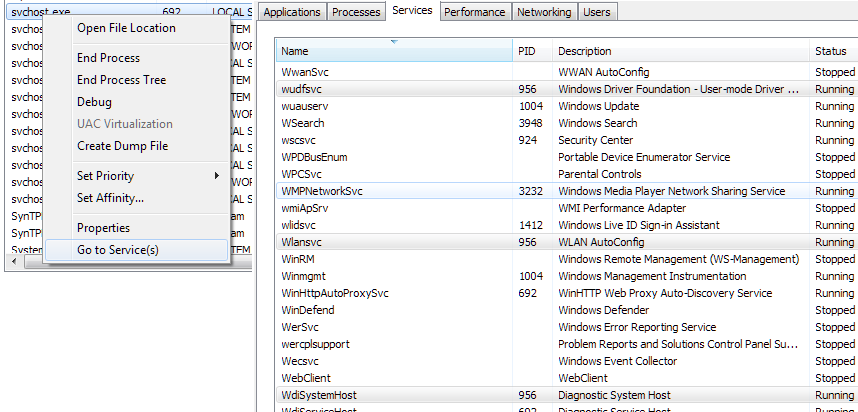Image resolution: width=858 pixels, height=412 pixels.
Task: Choose Create Dump File option
Action: 122,146
